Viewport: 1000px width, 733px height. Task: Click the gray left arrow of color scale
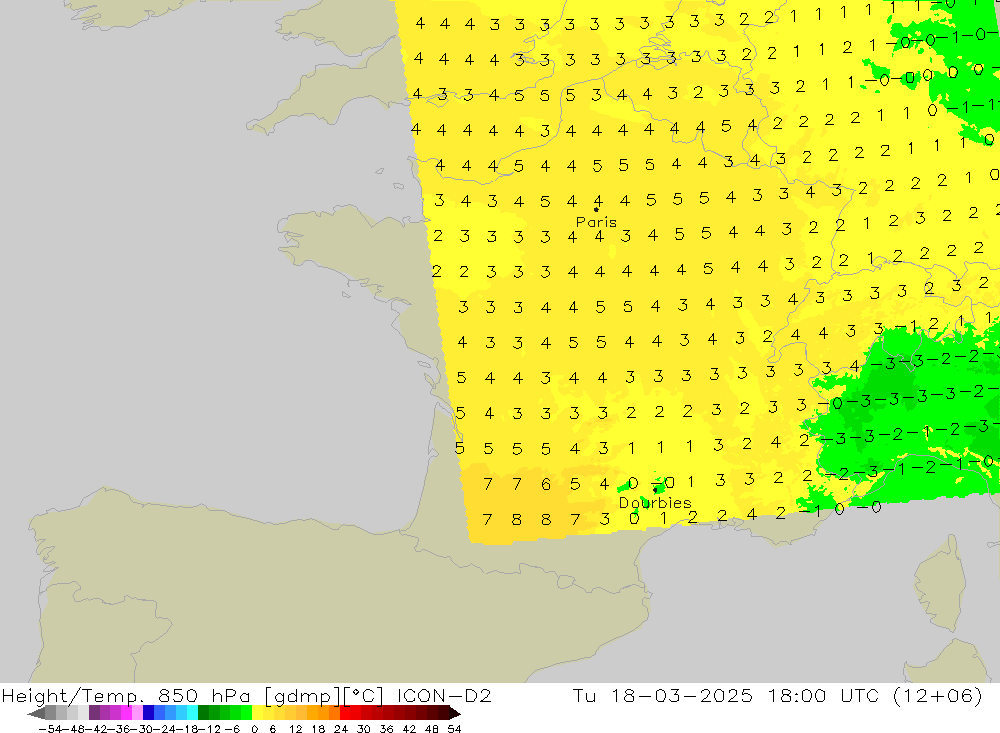(x=37, y=714)
